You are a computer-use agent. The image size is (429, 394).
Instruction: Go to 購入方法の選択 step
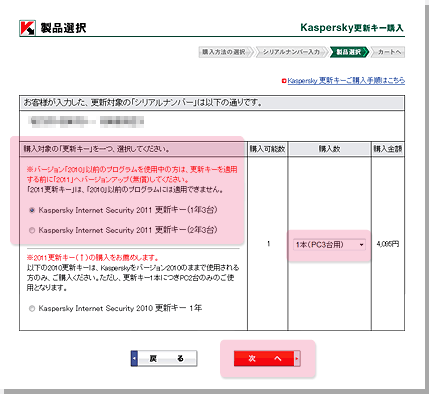pyautogui.click(x=225, y=52)
